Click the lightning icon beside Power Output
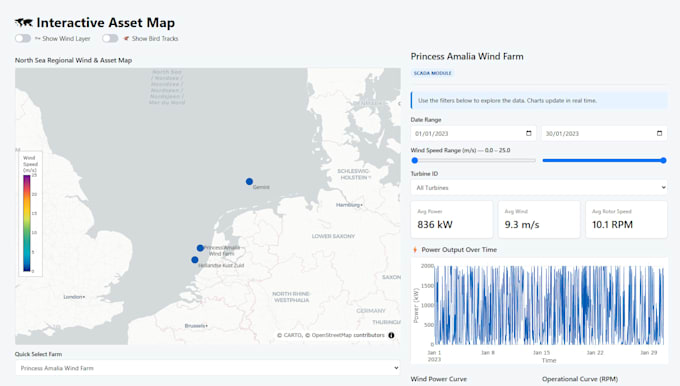 [415, 250]
